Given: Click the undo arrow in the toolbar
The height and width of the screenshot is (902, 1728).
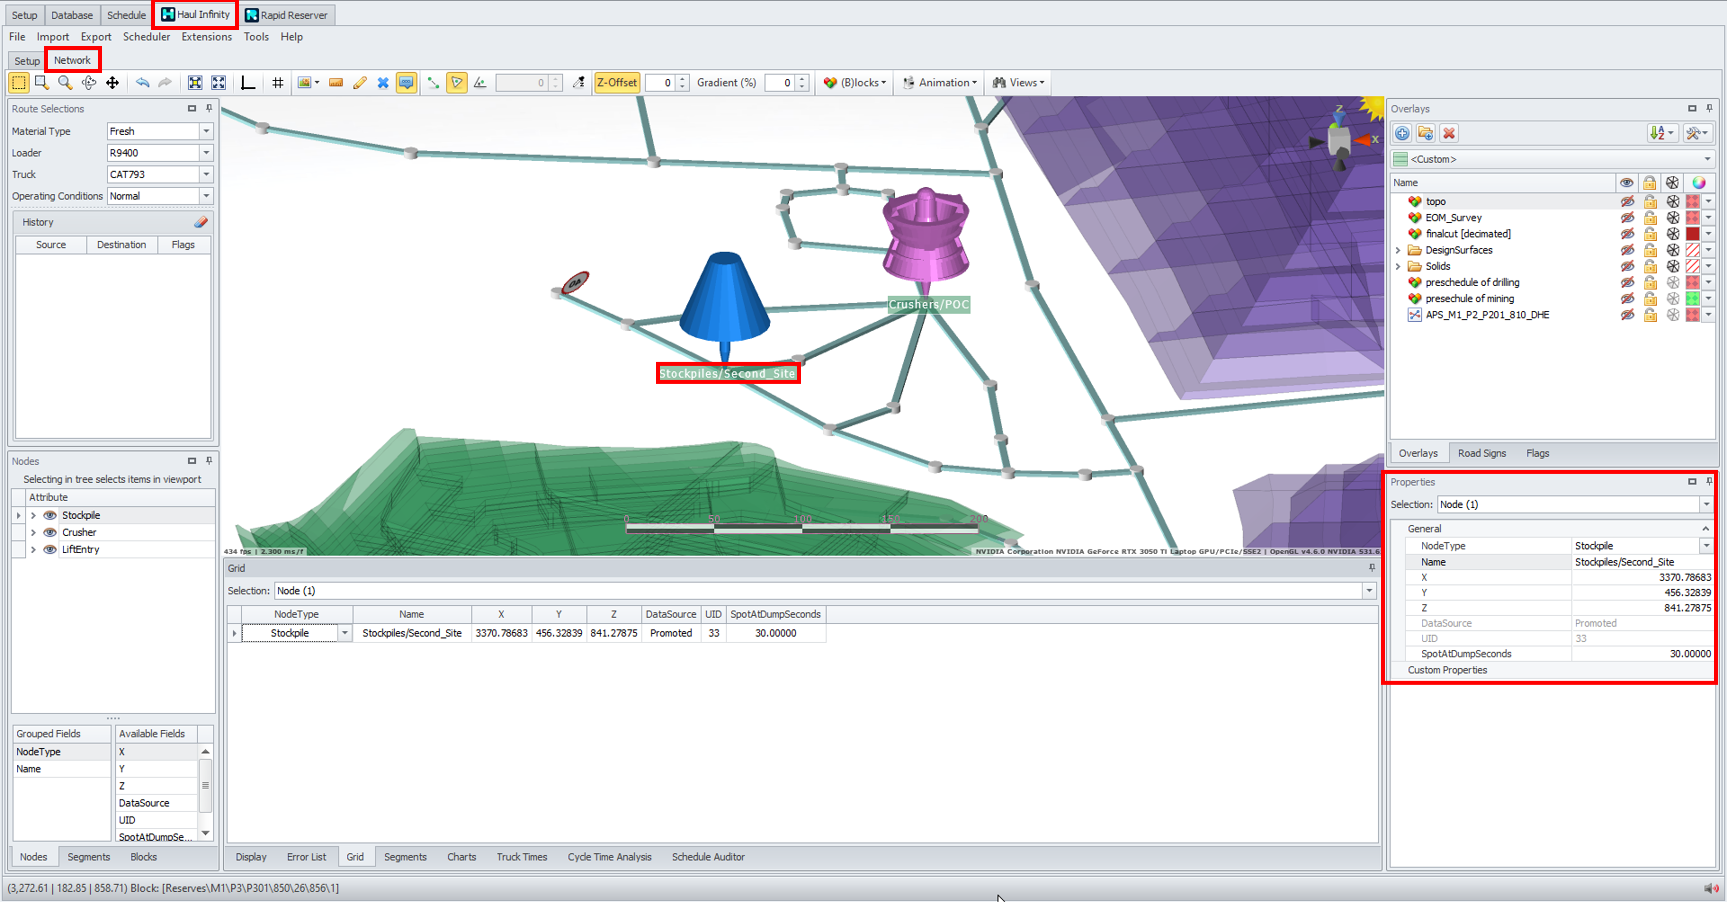Looking at the screenshot, I should tap(143, 83).
